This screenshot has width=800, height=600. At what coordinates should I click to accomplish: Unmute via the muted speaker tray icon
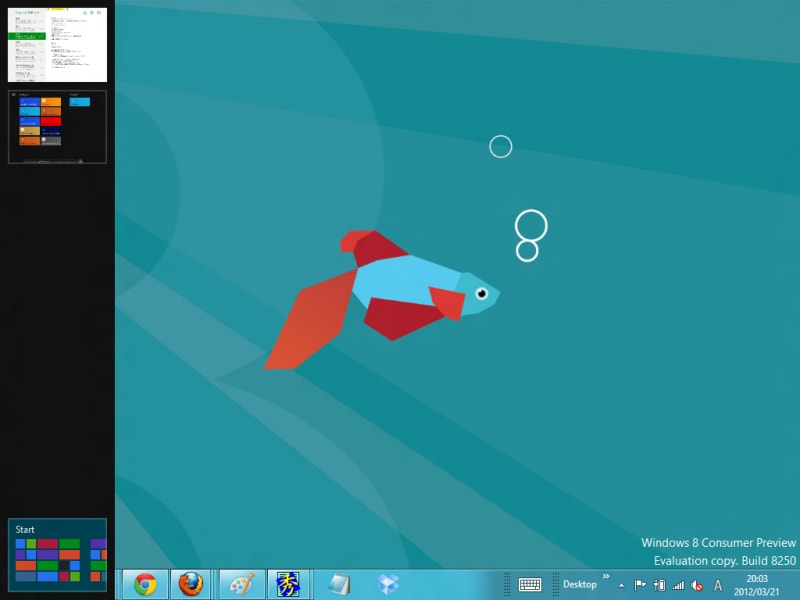pyautogui.click(x=697, y=585)
